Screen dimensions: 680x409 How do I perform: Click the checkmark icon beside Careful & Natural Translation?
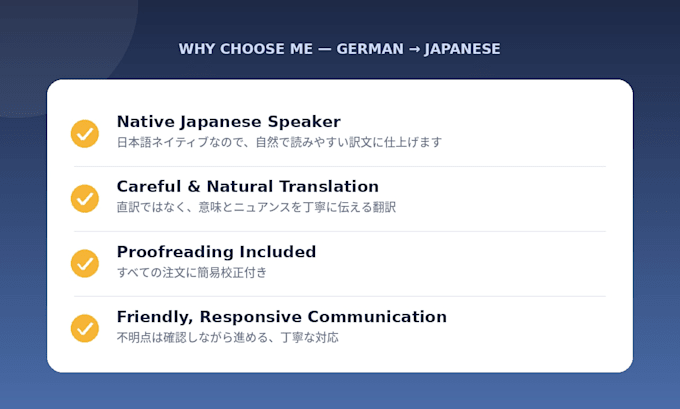pos(85,199)
